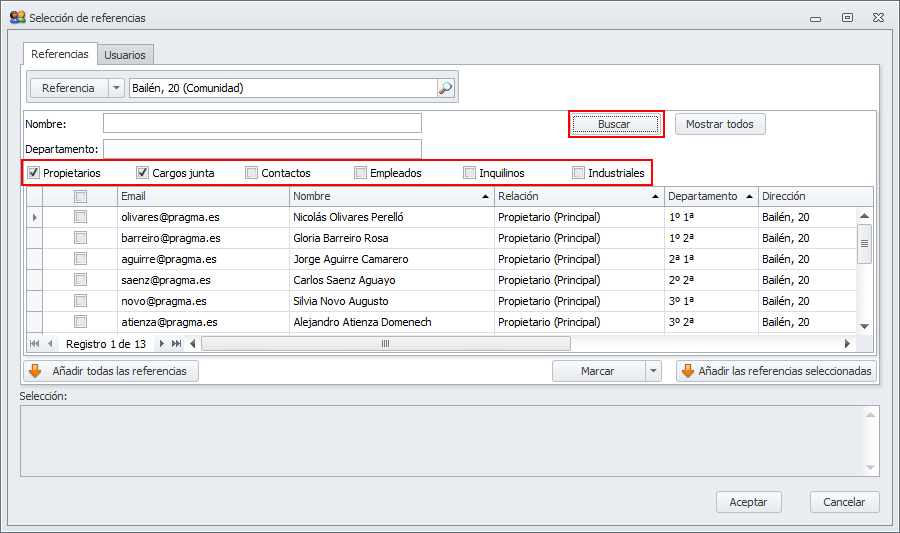The width and height of the screenshot is (900, 533).
Task: Expand the Marcar button dropdown arrow
Action: (654, 371)
